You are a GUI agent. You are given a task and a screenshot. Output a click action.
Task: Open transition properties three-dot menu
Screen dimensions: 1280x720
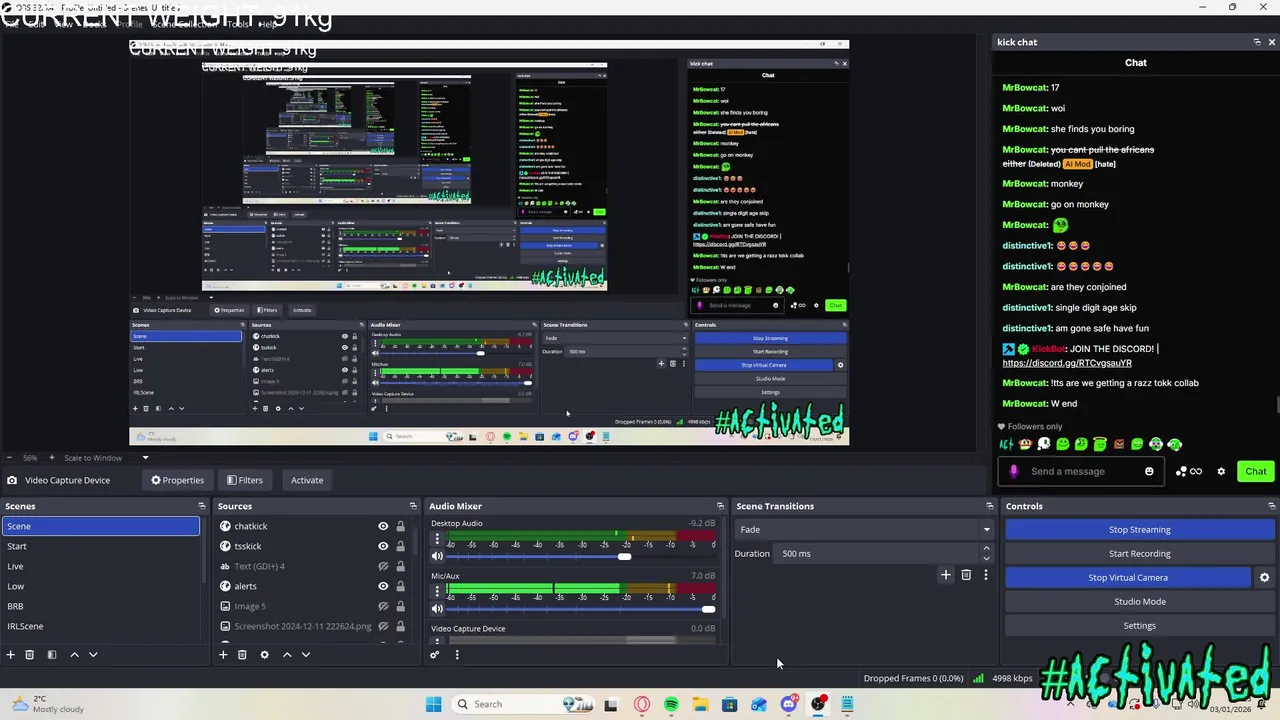(986, 575)
